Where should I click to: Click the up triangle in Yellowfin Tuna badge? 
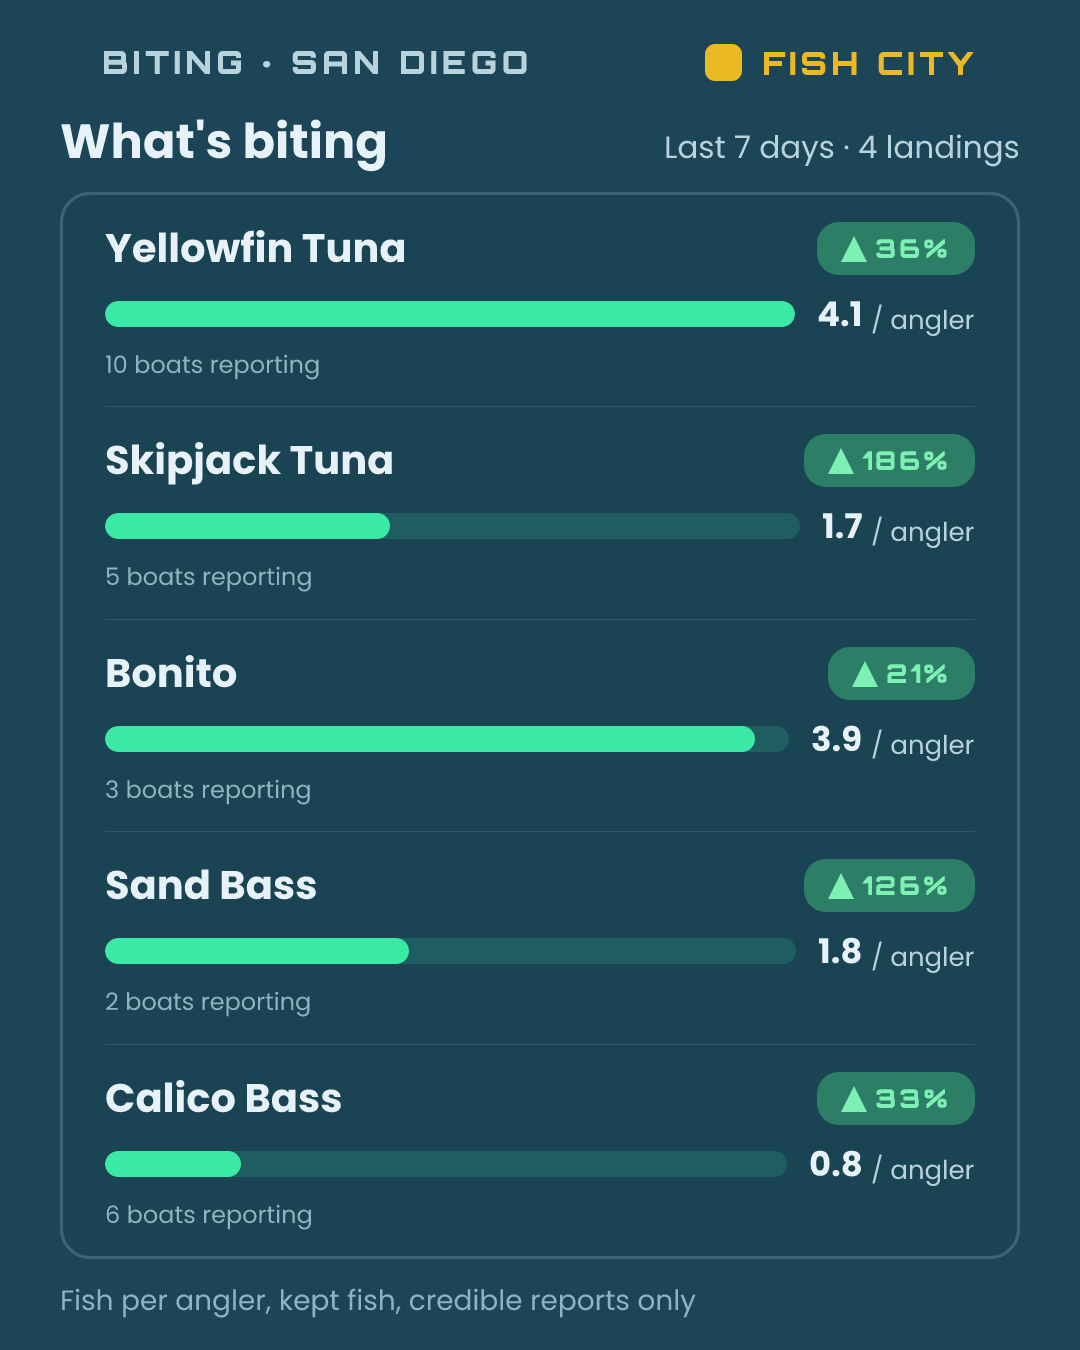click(x=854, y=249)
